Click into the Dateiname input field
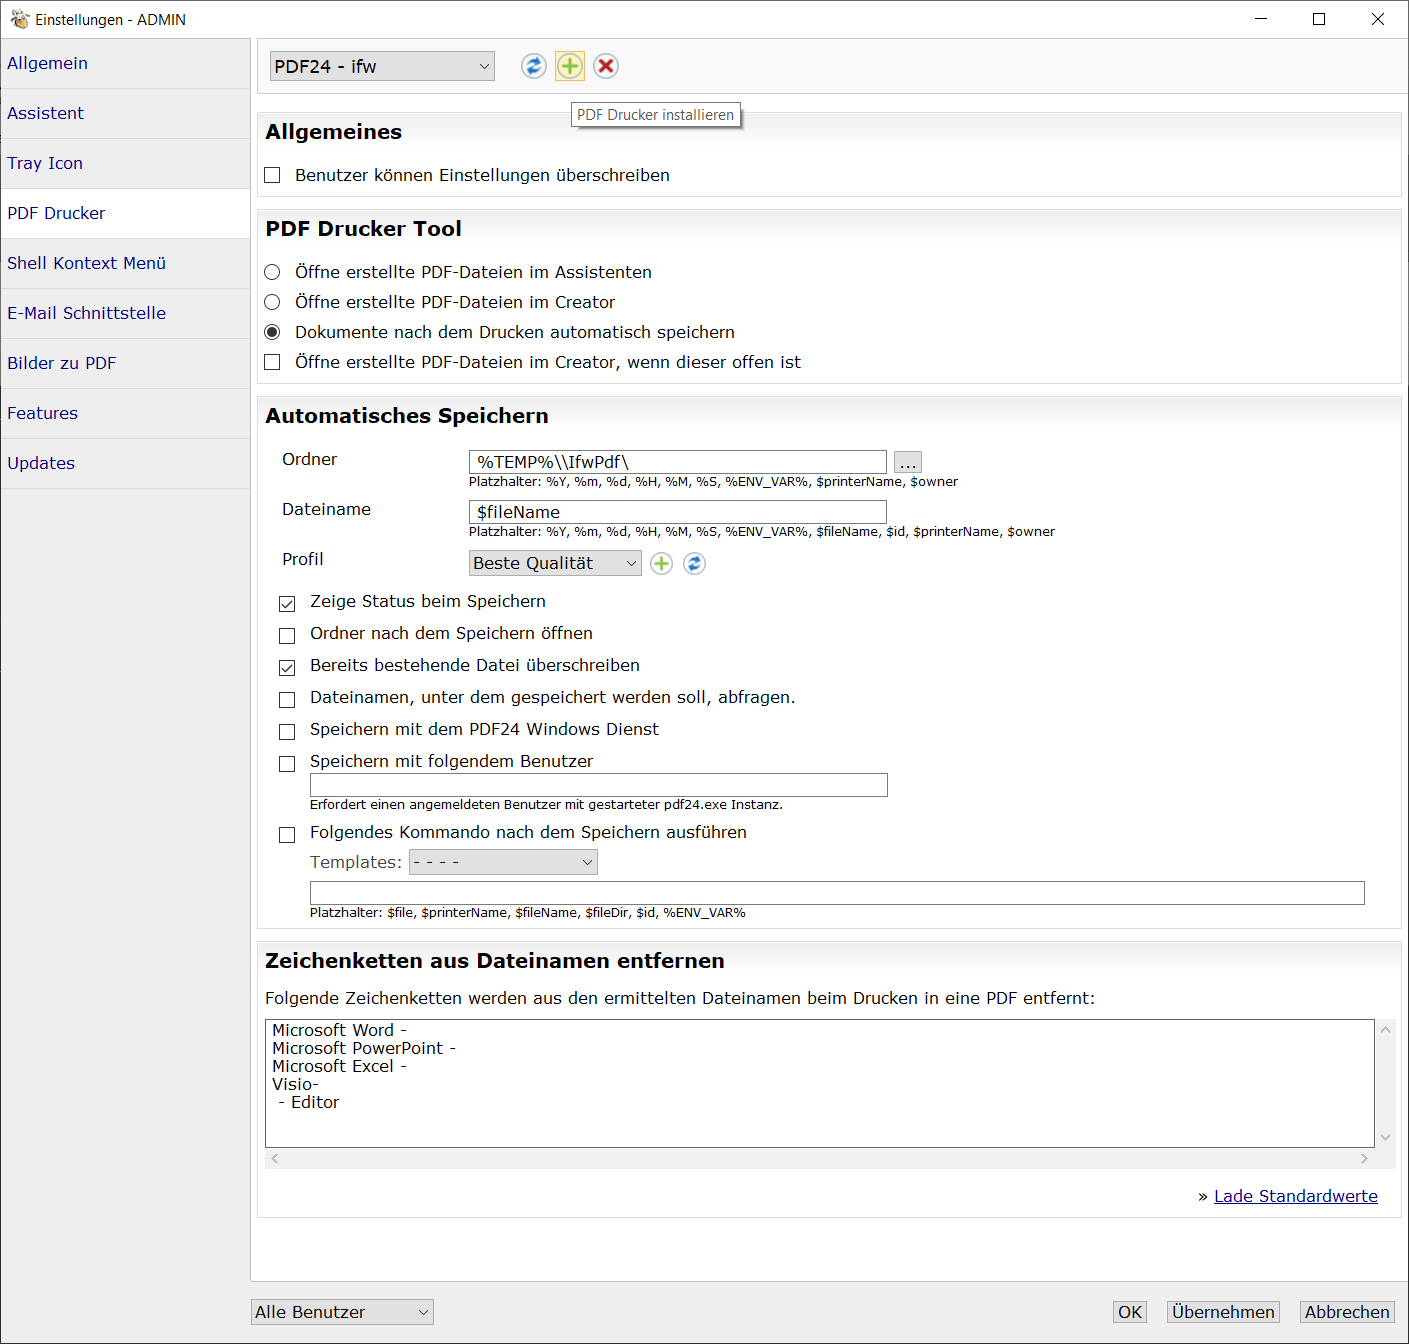 [677, 512]
